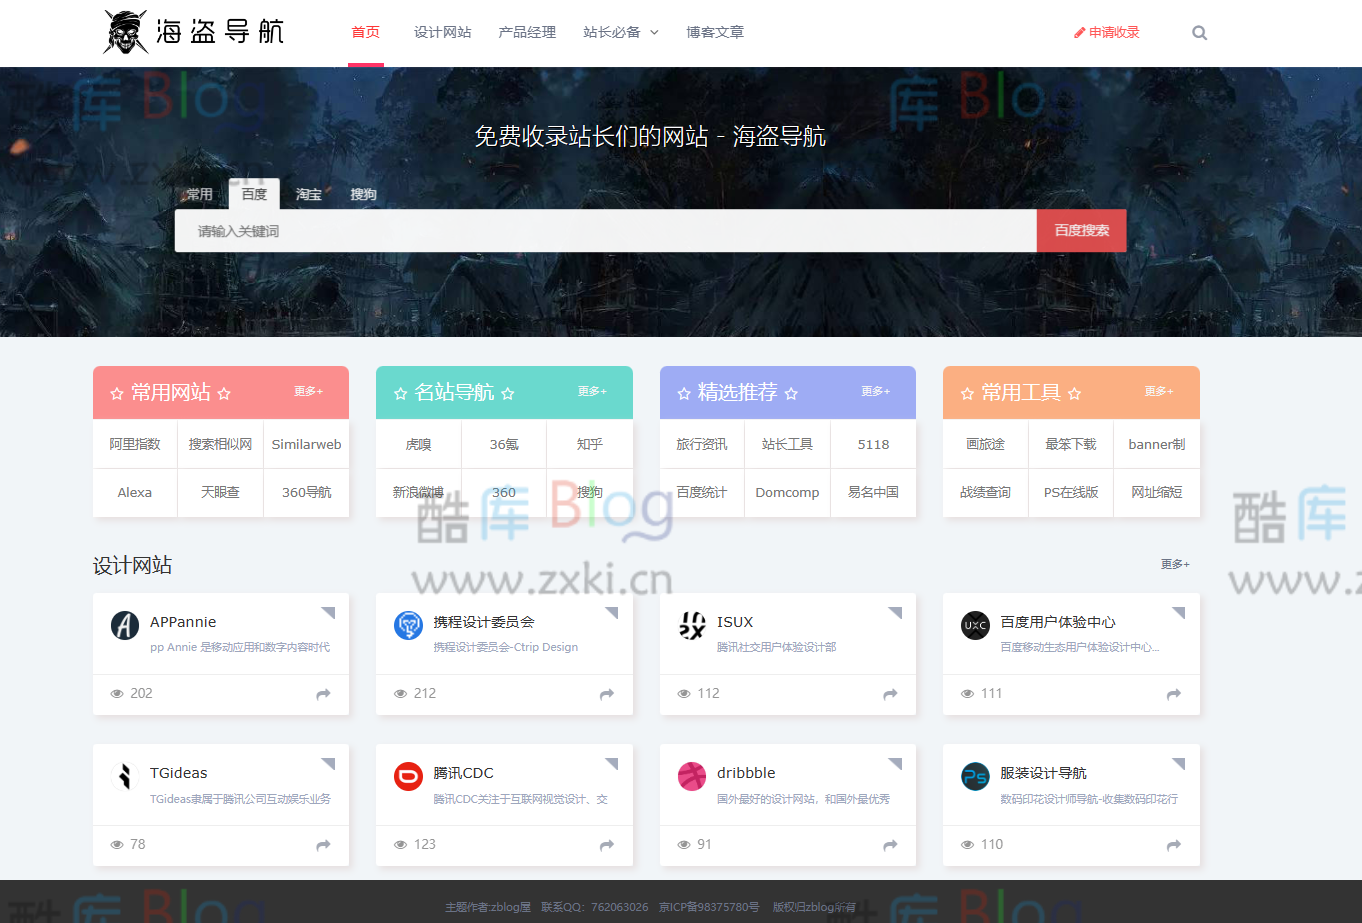The image size is (1362, 923).
Task: Click the 百度搜索 search button
Action: pyautogui.click(x=1081, y=230)
